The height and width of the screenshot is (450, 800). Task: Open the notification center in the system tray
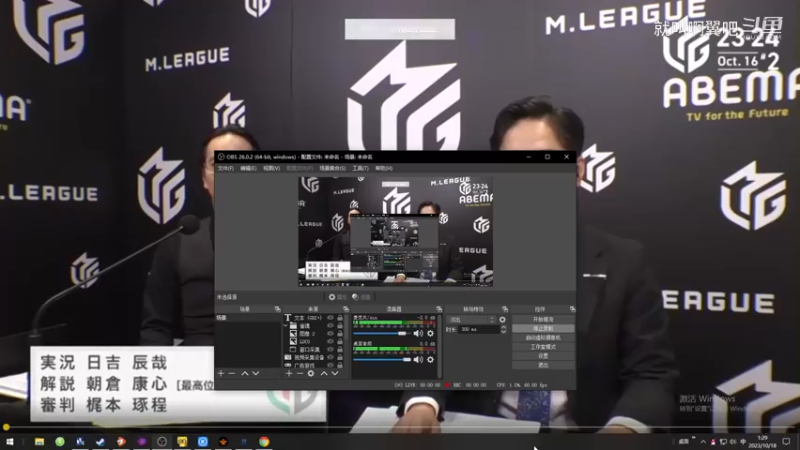pyautogui.click(x=787, y=442)
